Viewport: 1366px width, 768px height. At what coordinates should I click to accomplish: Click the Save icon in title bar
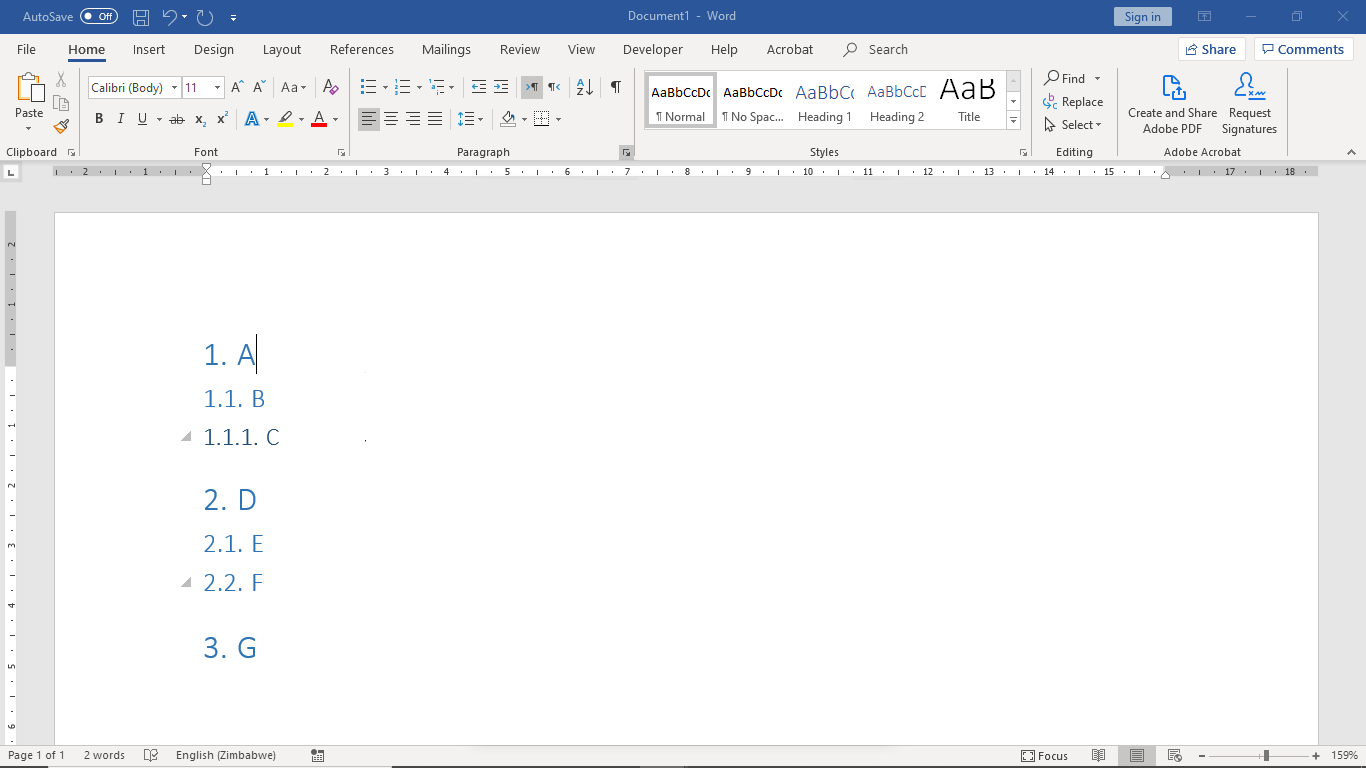click(x=141, y=17)
